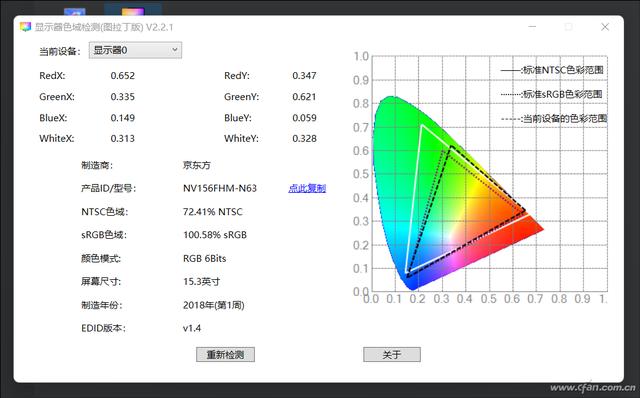Viewport: 640px width, 398px height.
Task: Click the app icon in title bar
Action: tap(25, 27)
